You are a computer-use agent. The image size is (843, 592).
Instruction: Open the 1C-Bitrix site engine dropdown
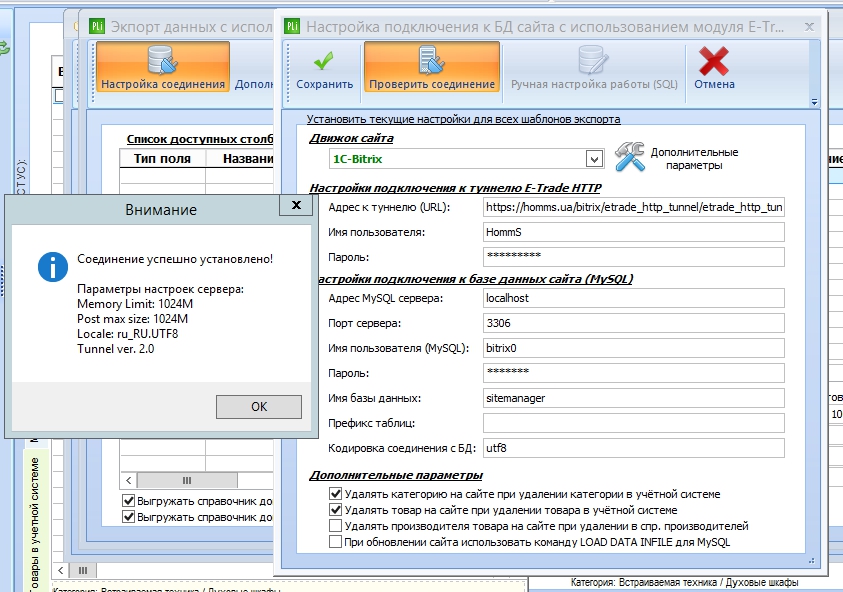[x=594, y=159]
